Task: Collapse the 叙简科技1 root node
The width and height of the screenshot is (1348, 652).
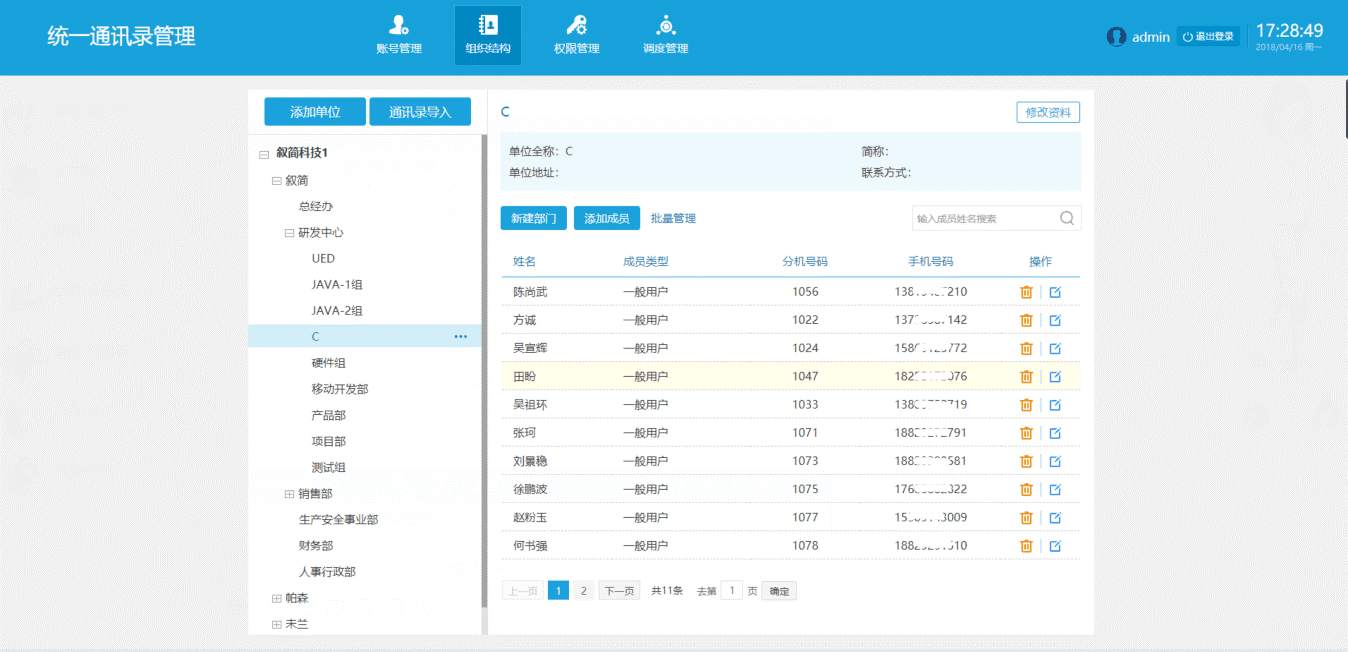Action: click(x=264, y=154)
